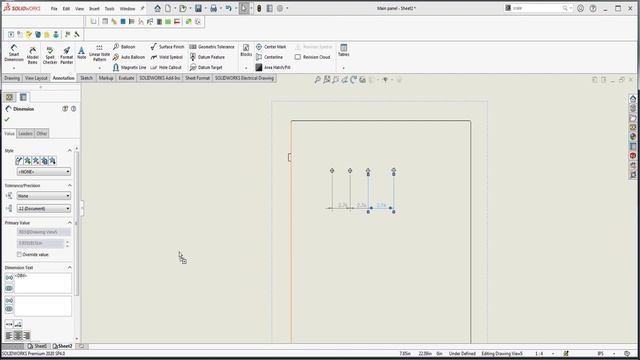Click the Rebuild traffic light icon
This screenshot has height=360, width=640.
259,8
